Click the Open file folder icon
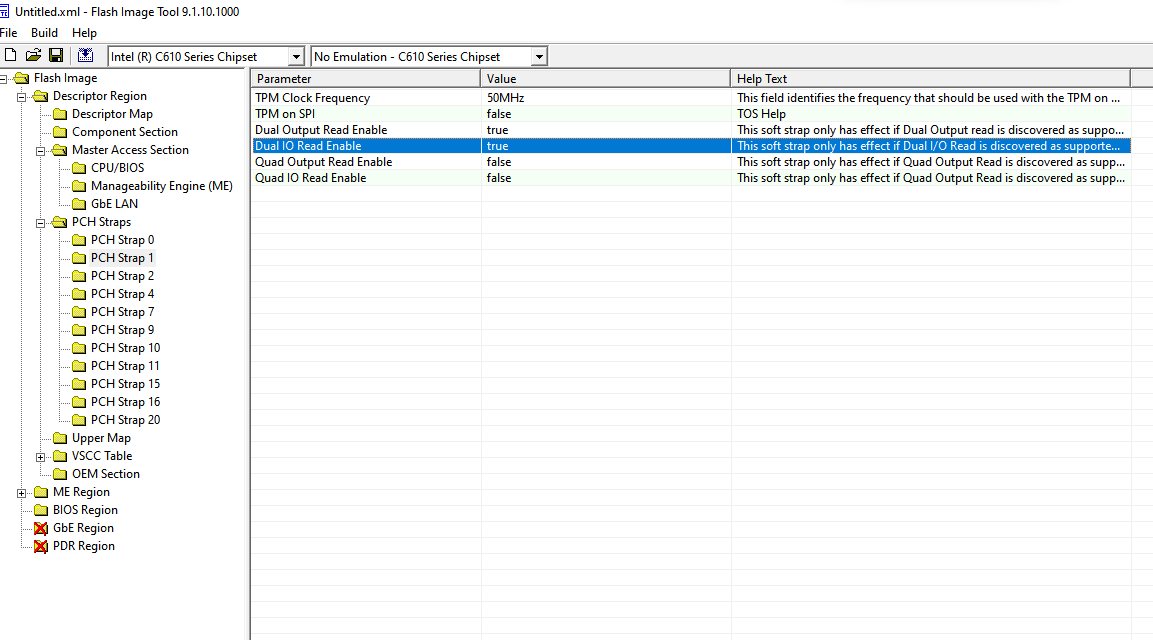This screenshot has width=1153, height=640. (33, 56)
